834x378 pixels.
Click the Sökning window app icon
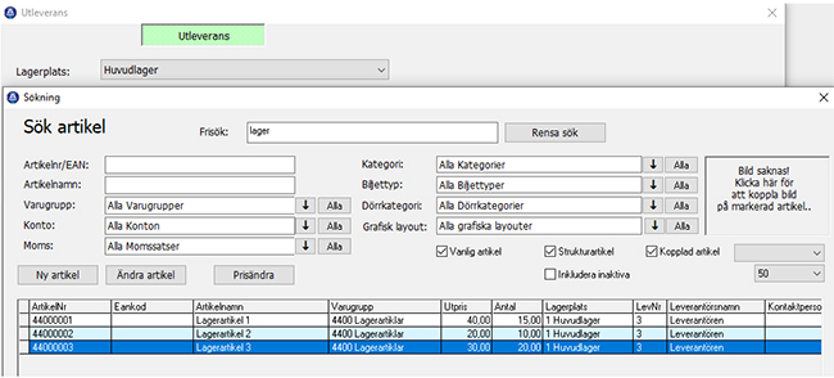click(x=14, y=97)
